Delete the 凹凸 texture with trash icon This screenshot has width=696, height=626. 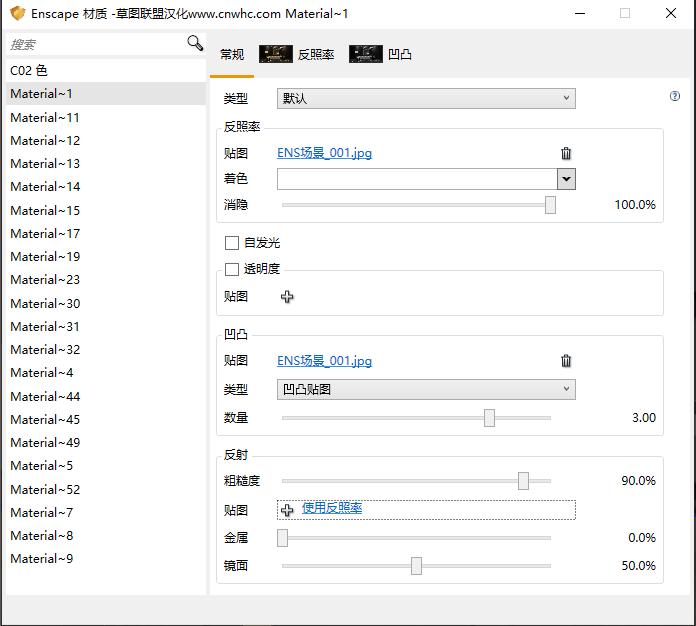point(566,361)
